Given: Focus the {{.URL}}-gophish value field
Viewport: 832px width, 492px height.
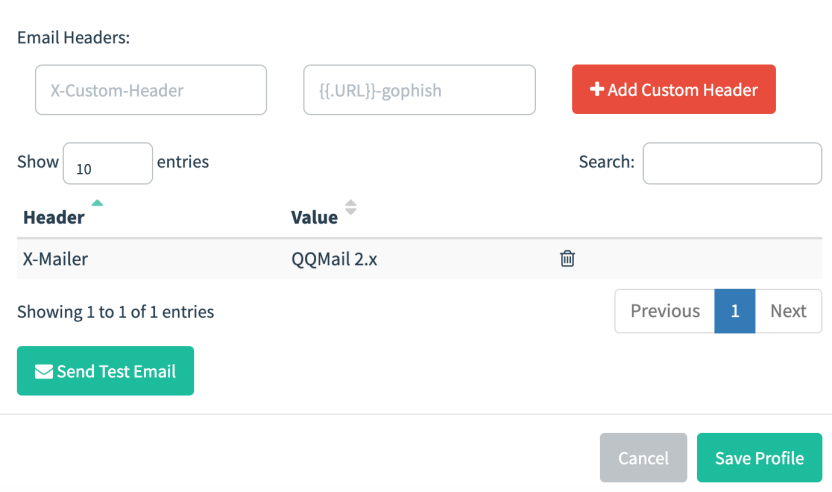Looking at the screenshot, I should [x=419, y=90].
